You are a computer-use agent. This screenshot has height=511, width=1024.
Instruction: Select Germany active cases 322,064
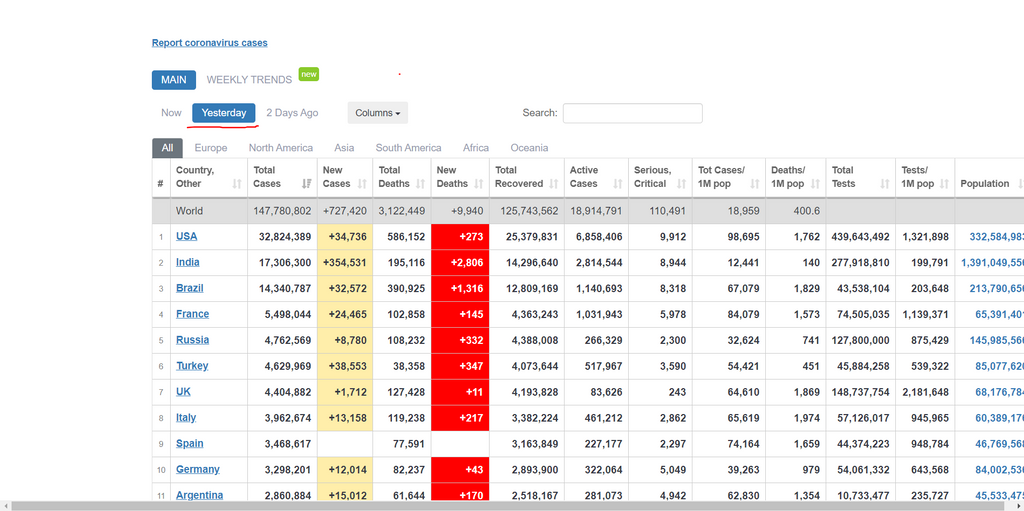600,470
